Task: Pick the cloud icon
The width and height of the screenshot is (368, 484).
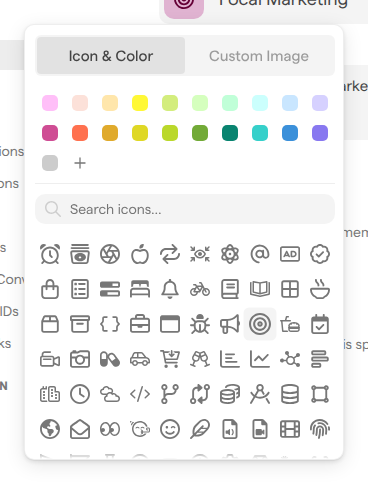Action: pos(110,394)
